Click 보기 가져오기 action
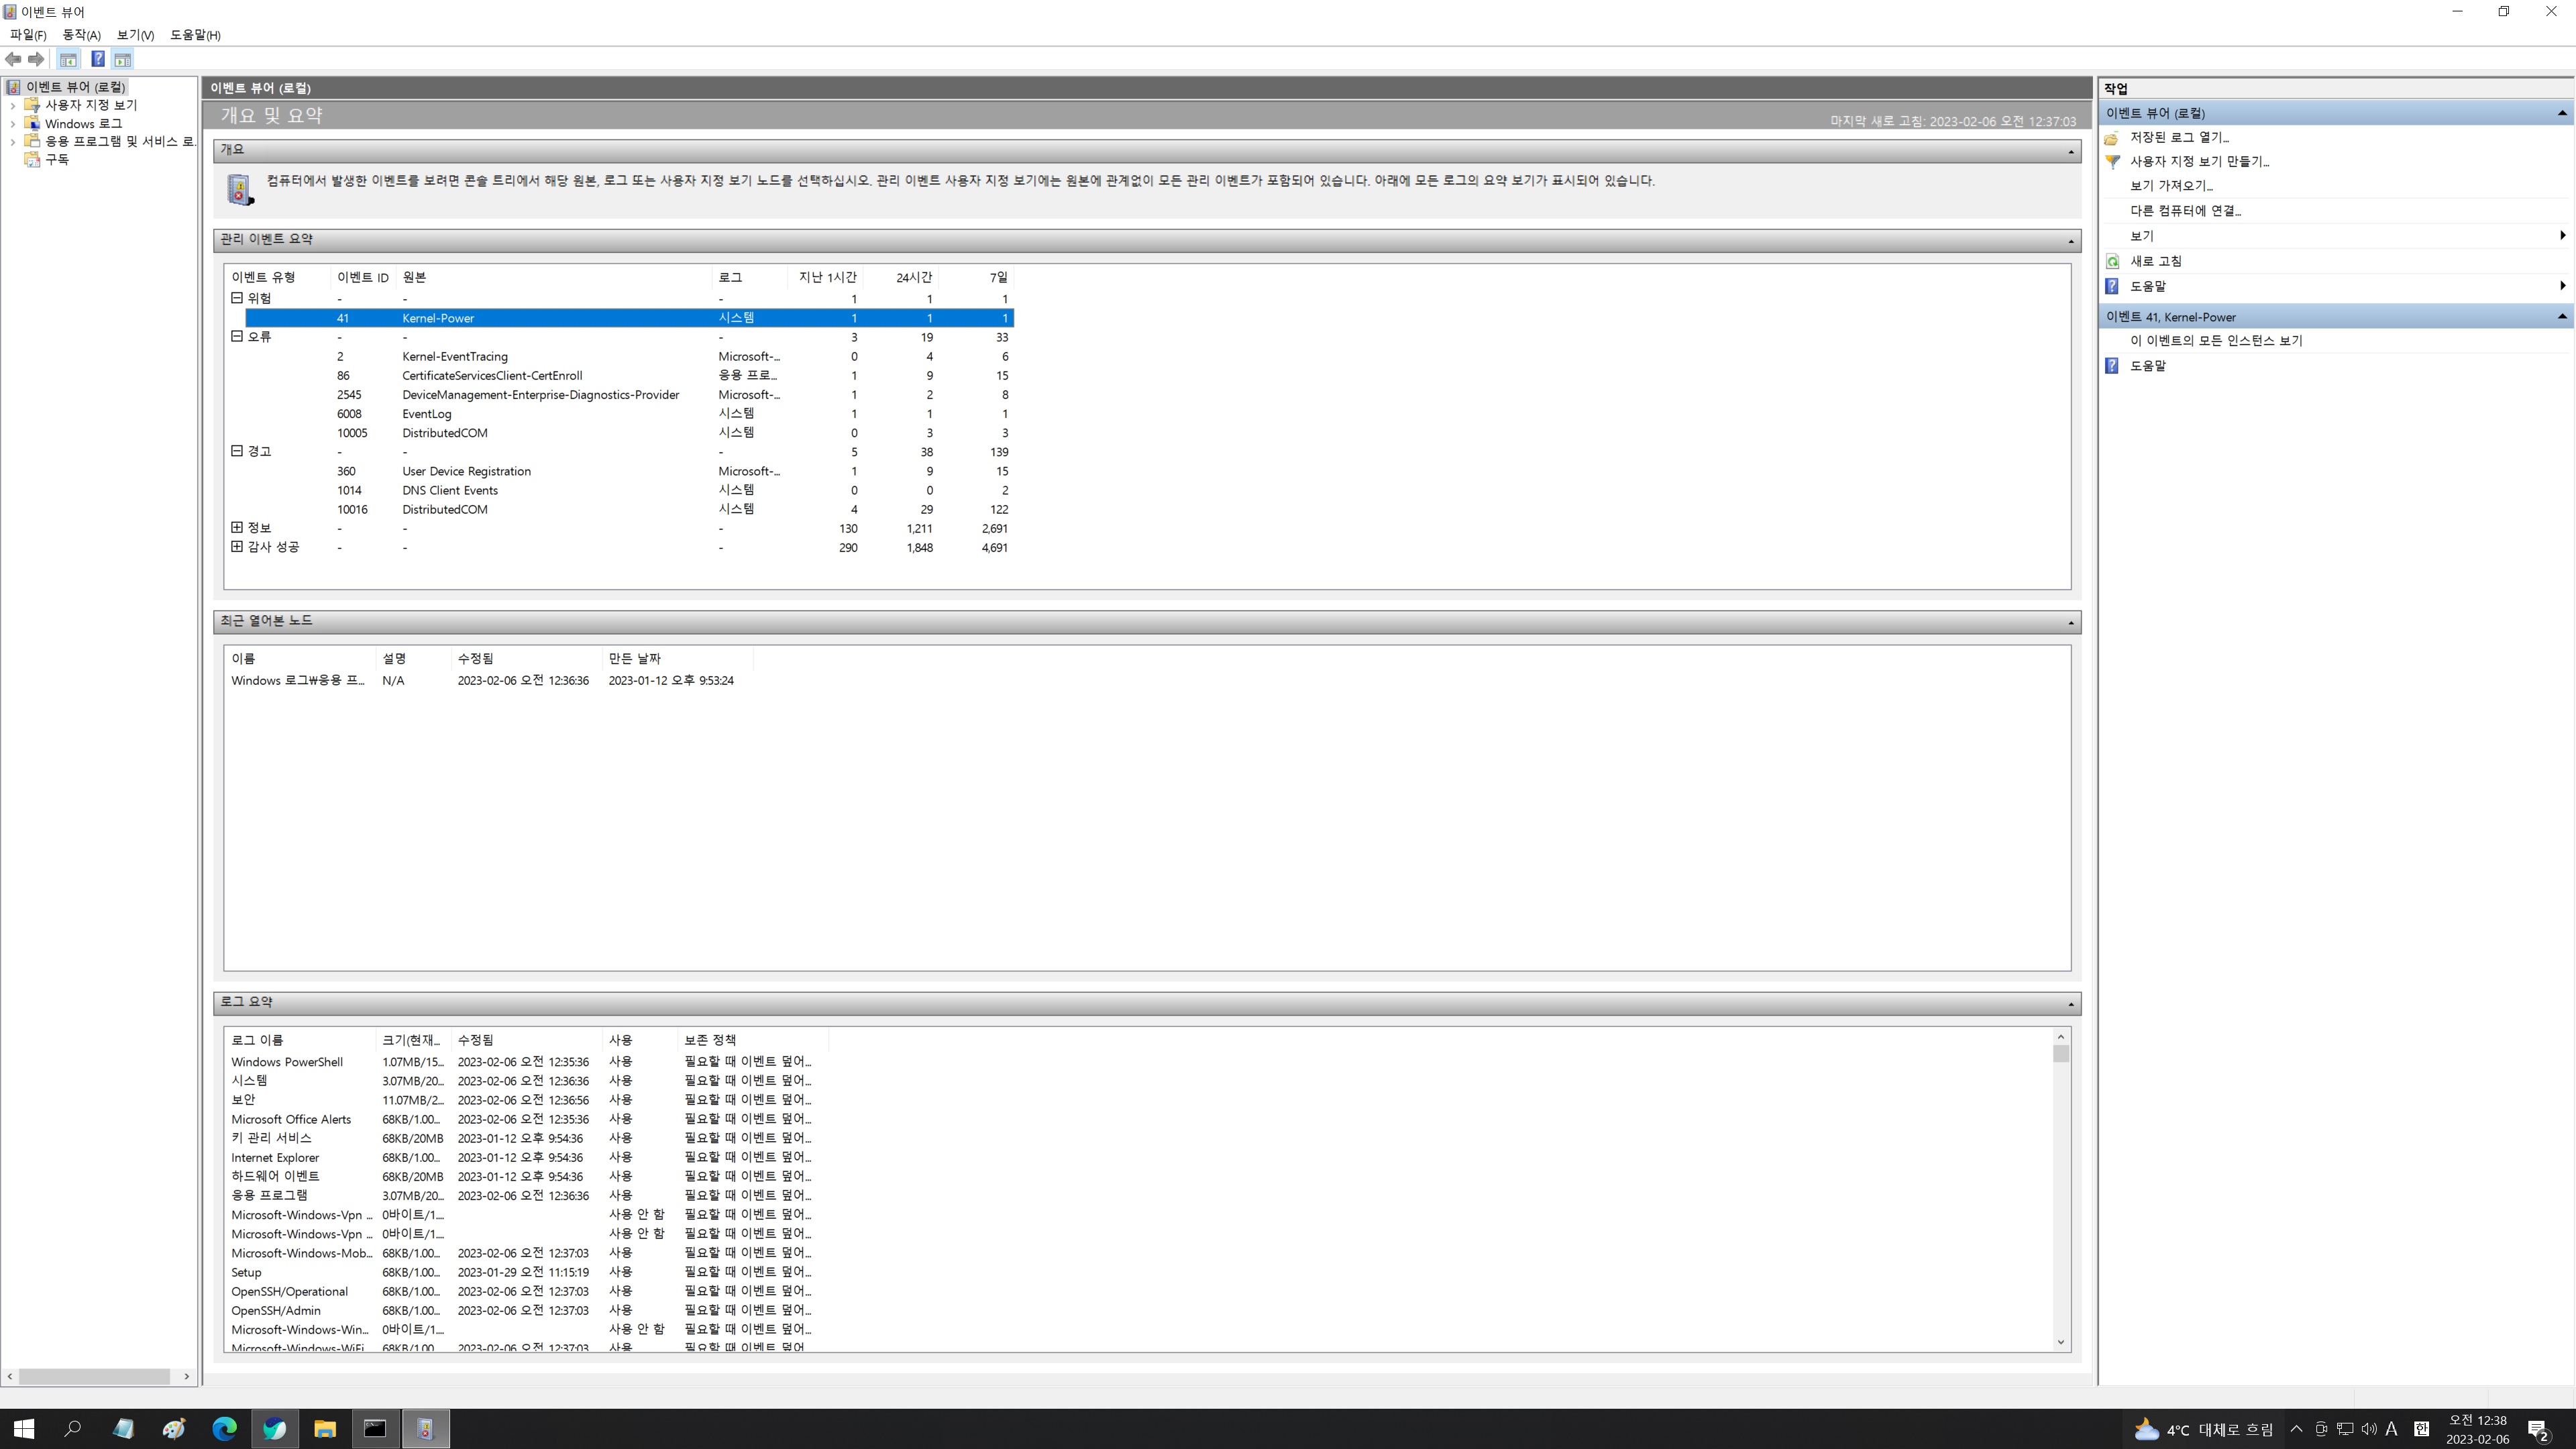 coord(2171,186)
